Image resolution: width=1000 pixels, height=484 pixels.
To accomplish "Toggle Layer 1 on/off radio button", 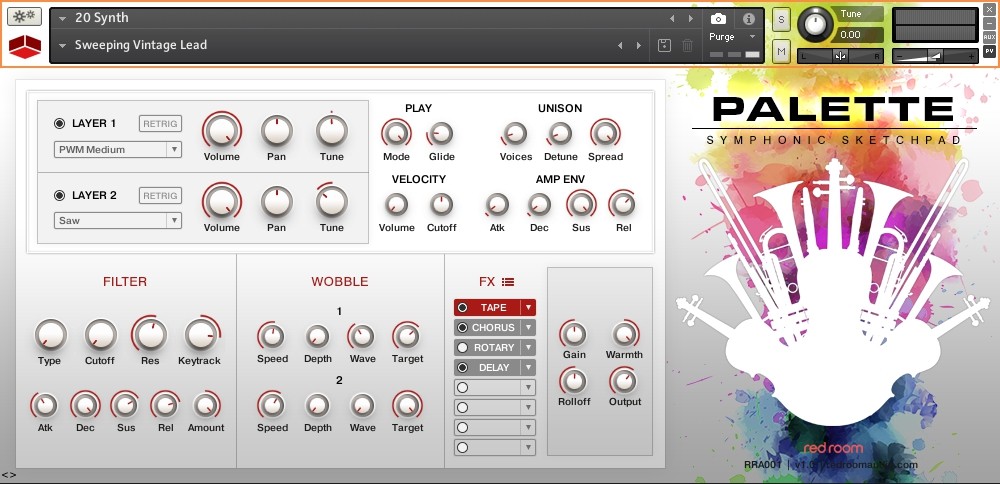I will point(59,124).
